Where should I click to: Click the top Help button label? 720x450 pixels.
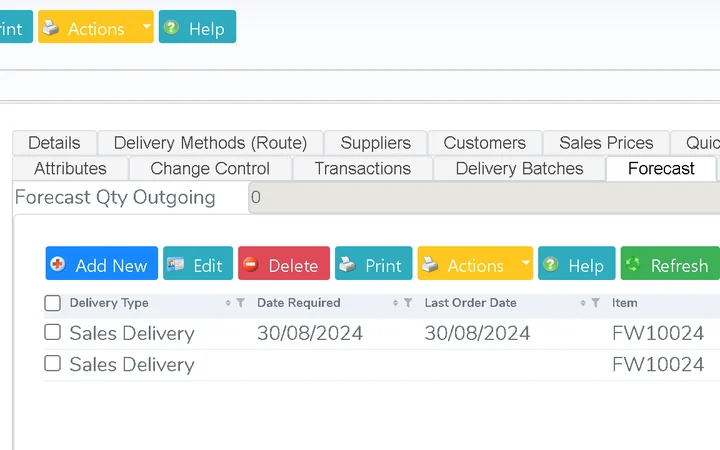coord(207,29)
